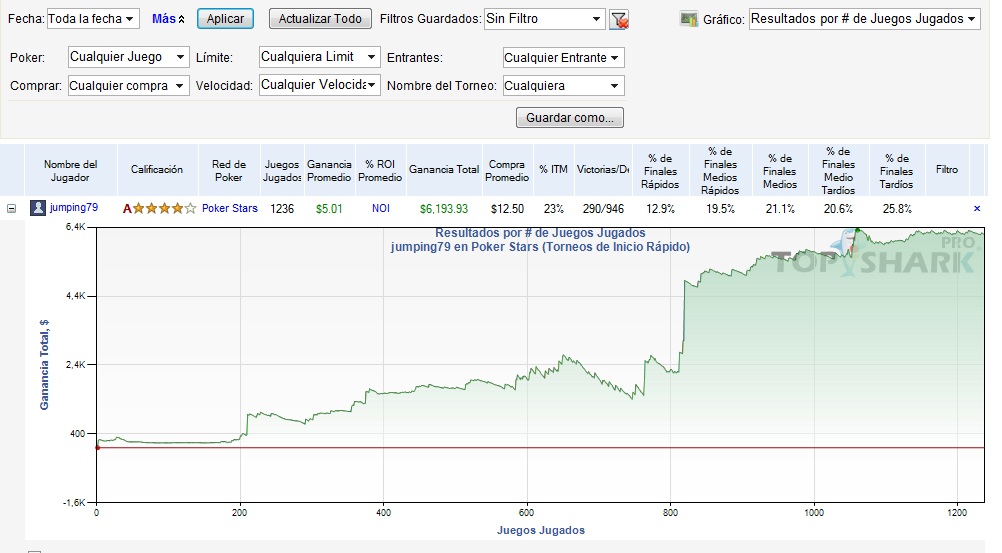Click the Guardar como... button
The image size is (1002, 553).
[569, 118]
